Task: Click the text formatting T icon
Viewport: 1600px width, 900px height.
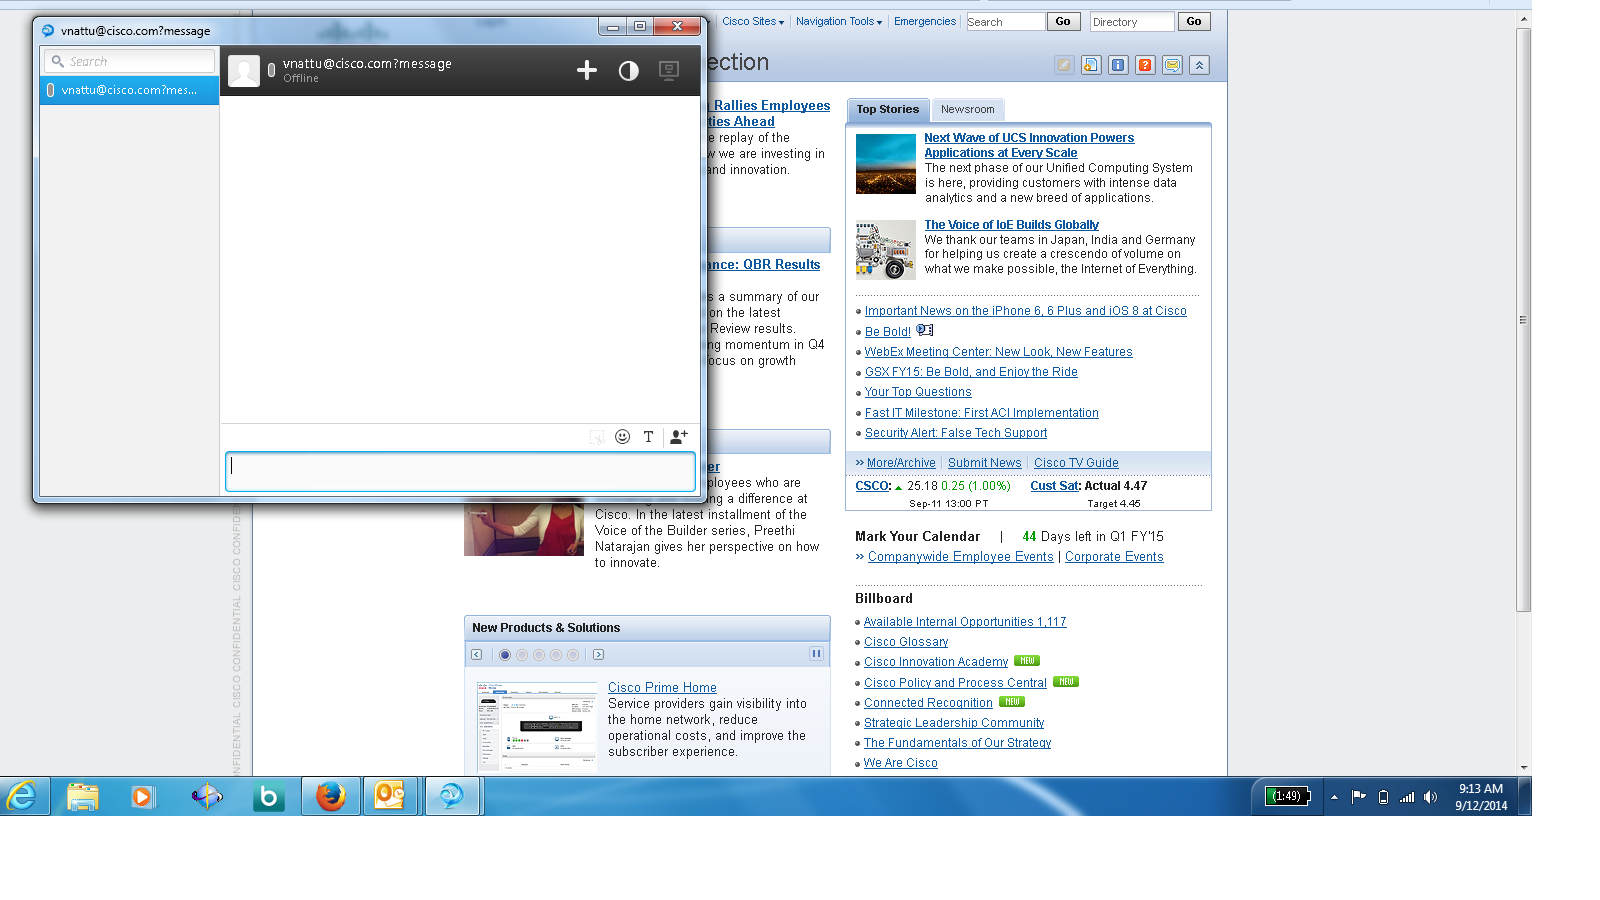Action: pyautogui.click(x=648, y=436)
